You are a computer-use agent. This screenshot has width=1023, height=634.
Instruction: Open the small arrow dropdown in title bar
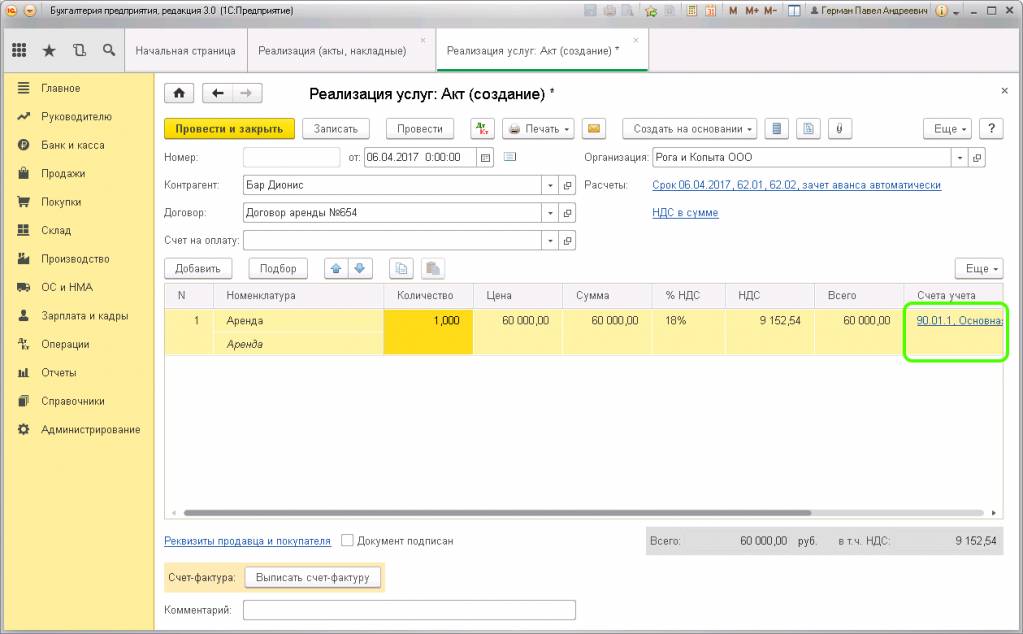coord(956,12)
